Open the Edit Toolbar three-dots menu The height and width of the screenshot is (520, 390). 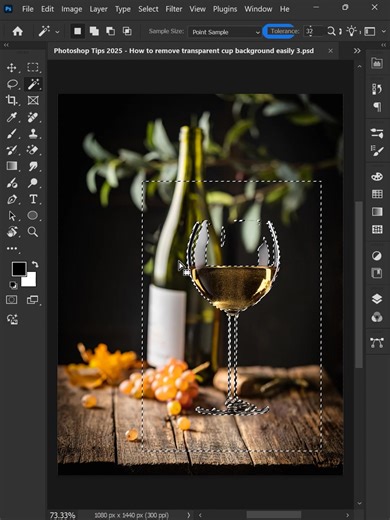point(12,248)
